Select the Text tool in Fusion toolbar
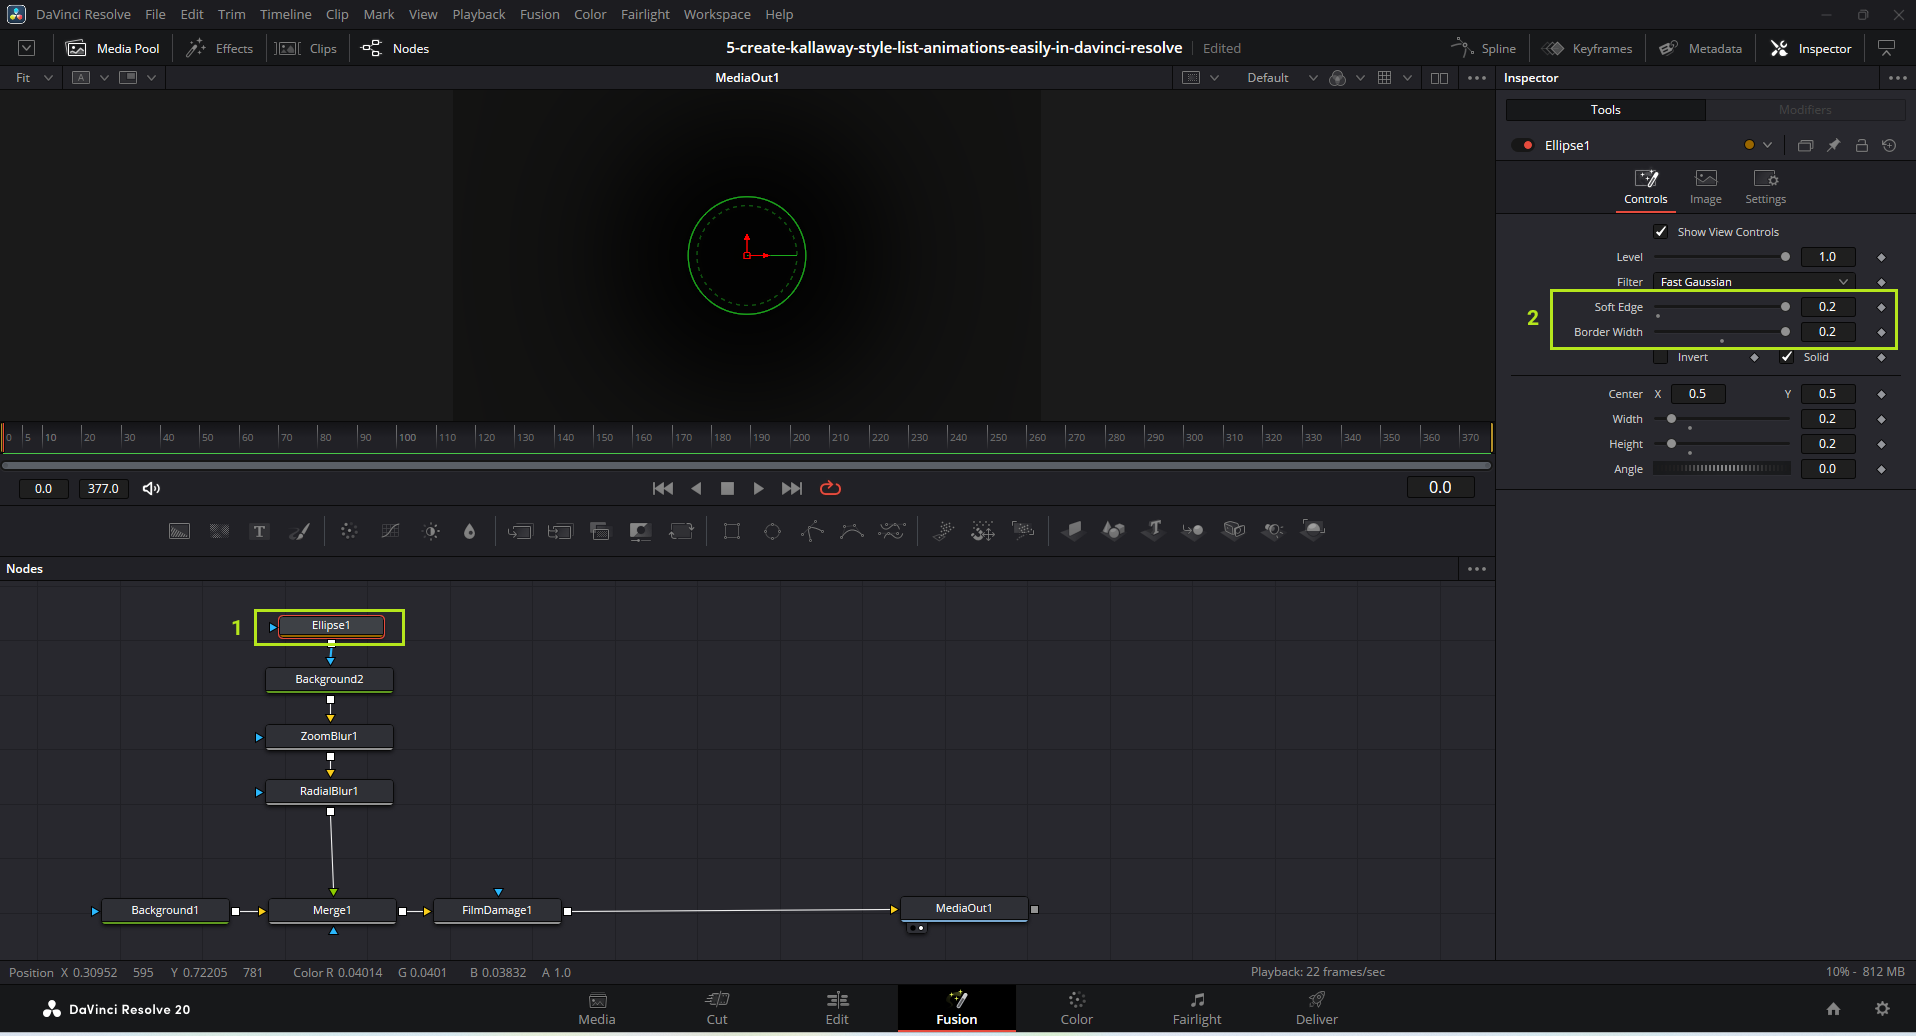This screenshot has width=1916, height=1036. tap(259, 531)
